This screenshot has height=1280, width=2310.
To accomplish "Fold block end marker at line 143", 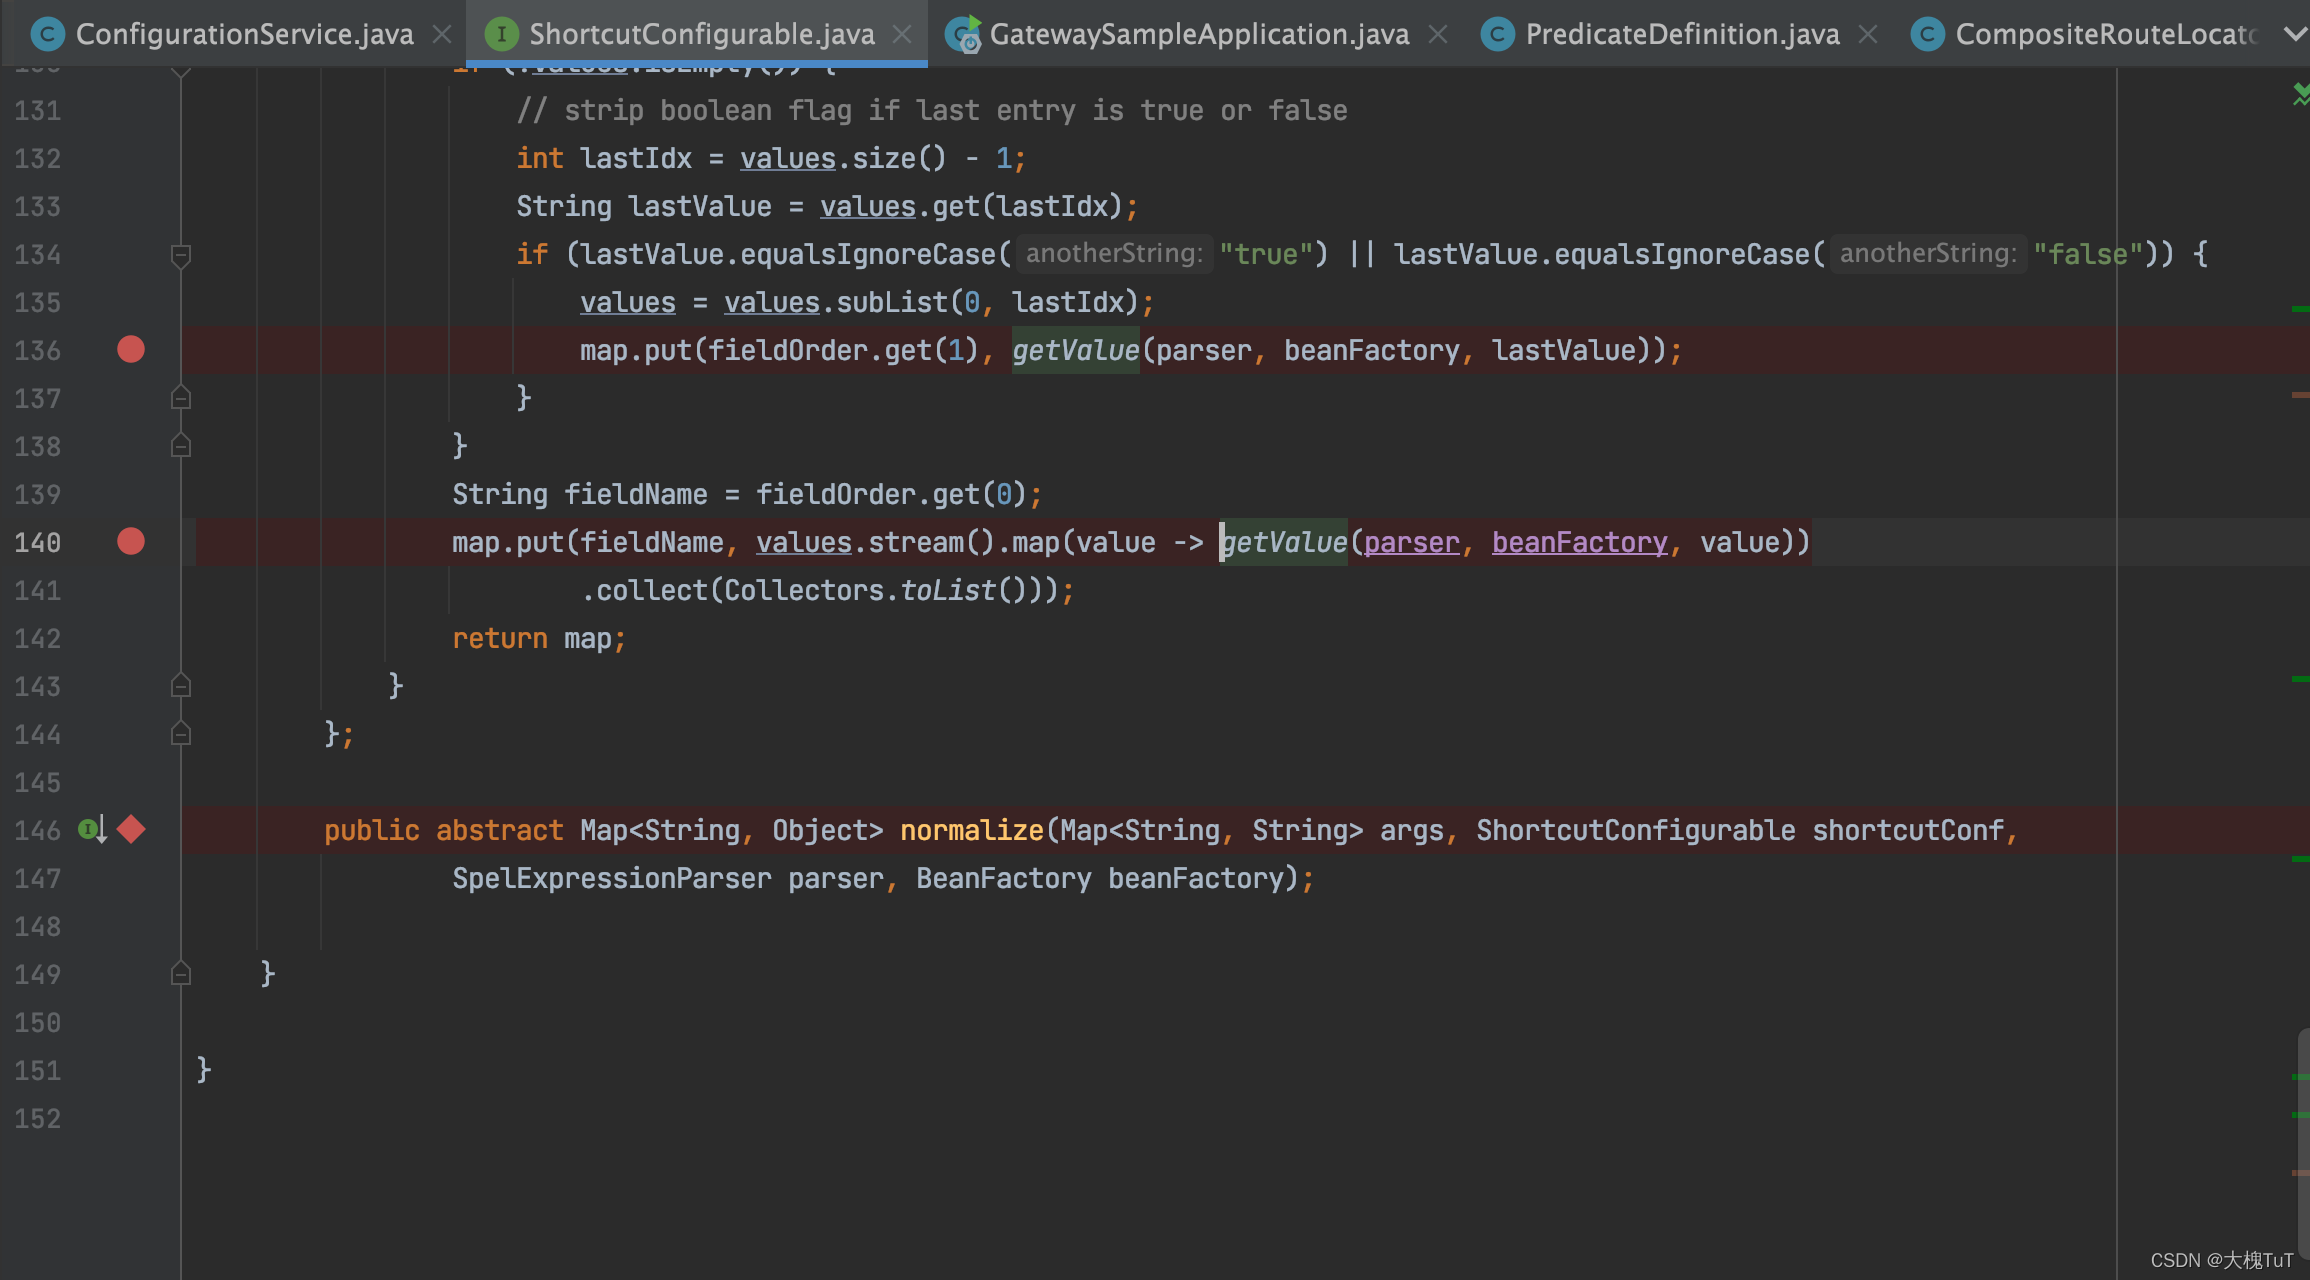I will [181, 685].
